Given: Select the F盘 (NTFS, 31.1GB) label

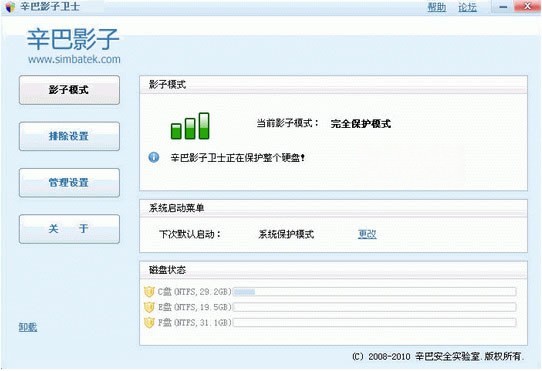Looking at the screenshot, I should (x=195, y=323).
